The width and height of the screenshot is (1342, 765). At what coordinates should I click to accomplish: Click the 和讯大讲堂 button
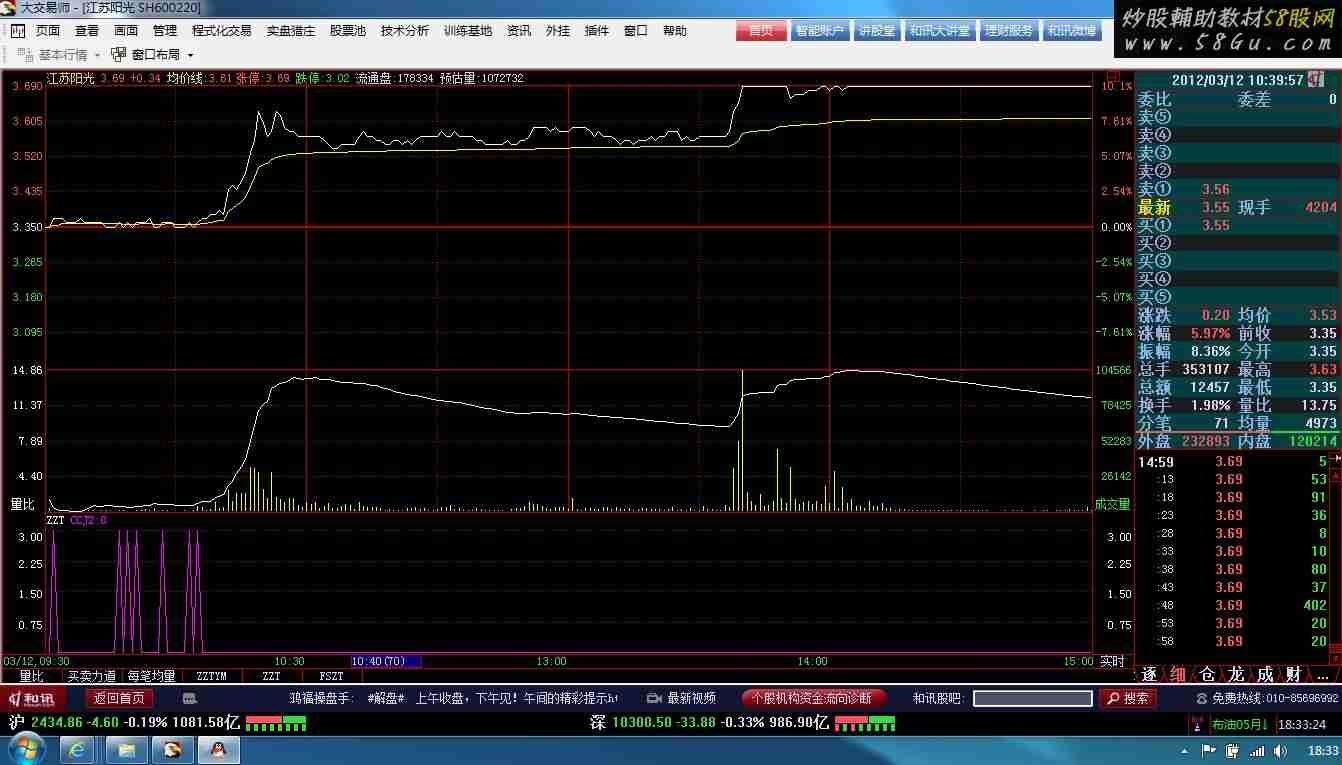(x=939, y=31)
